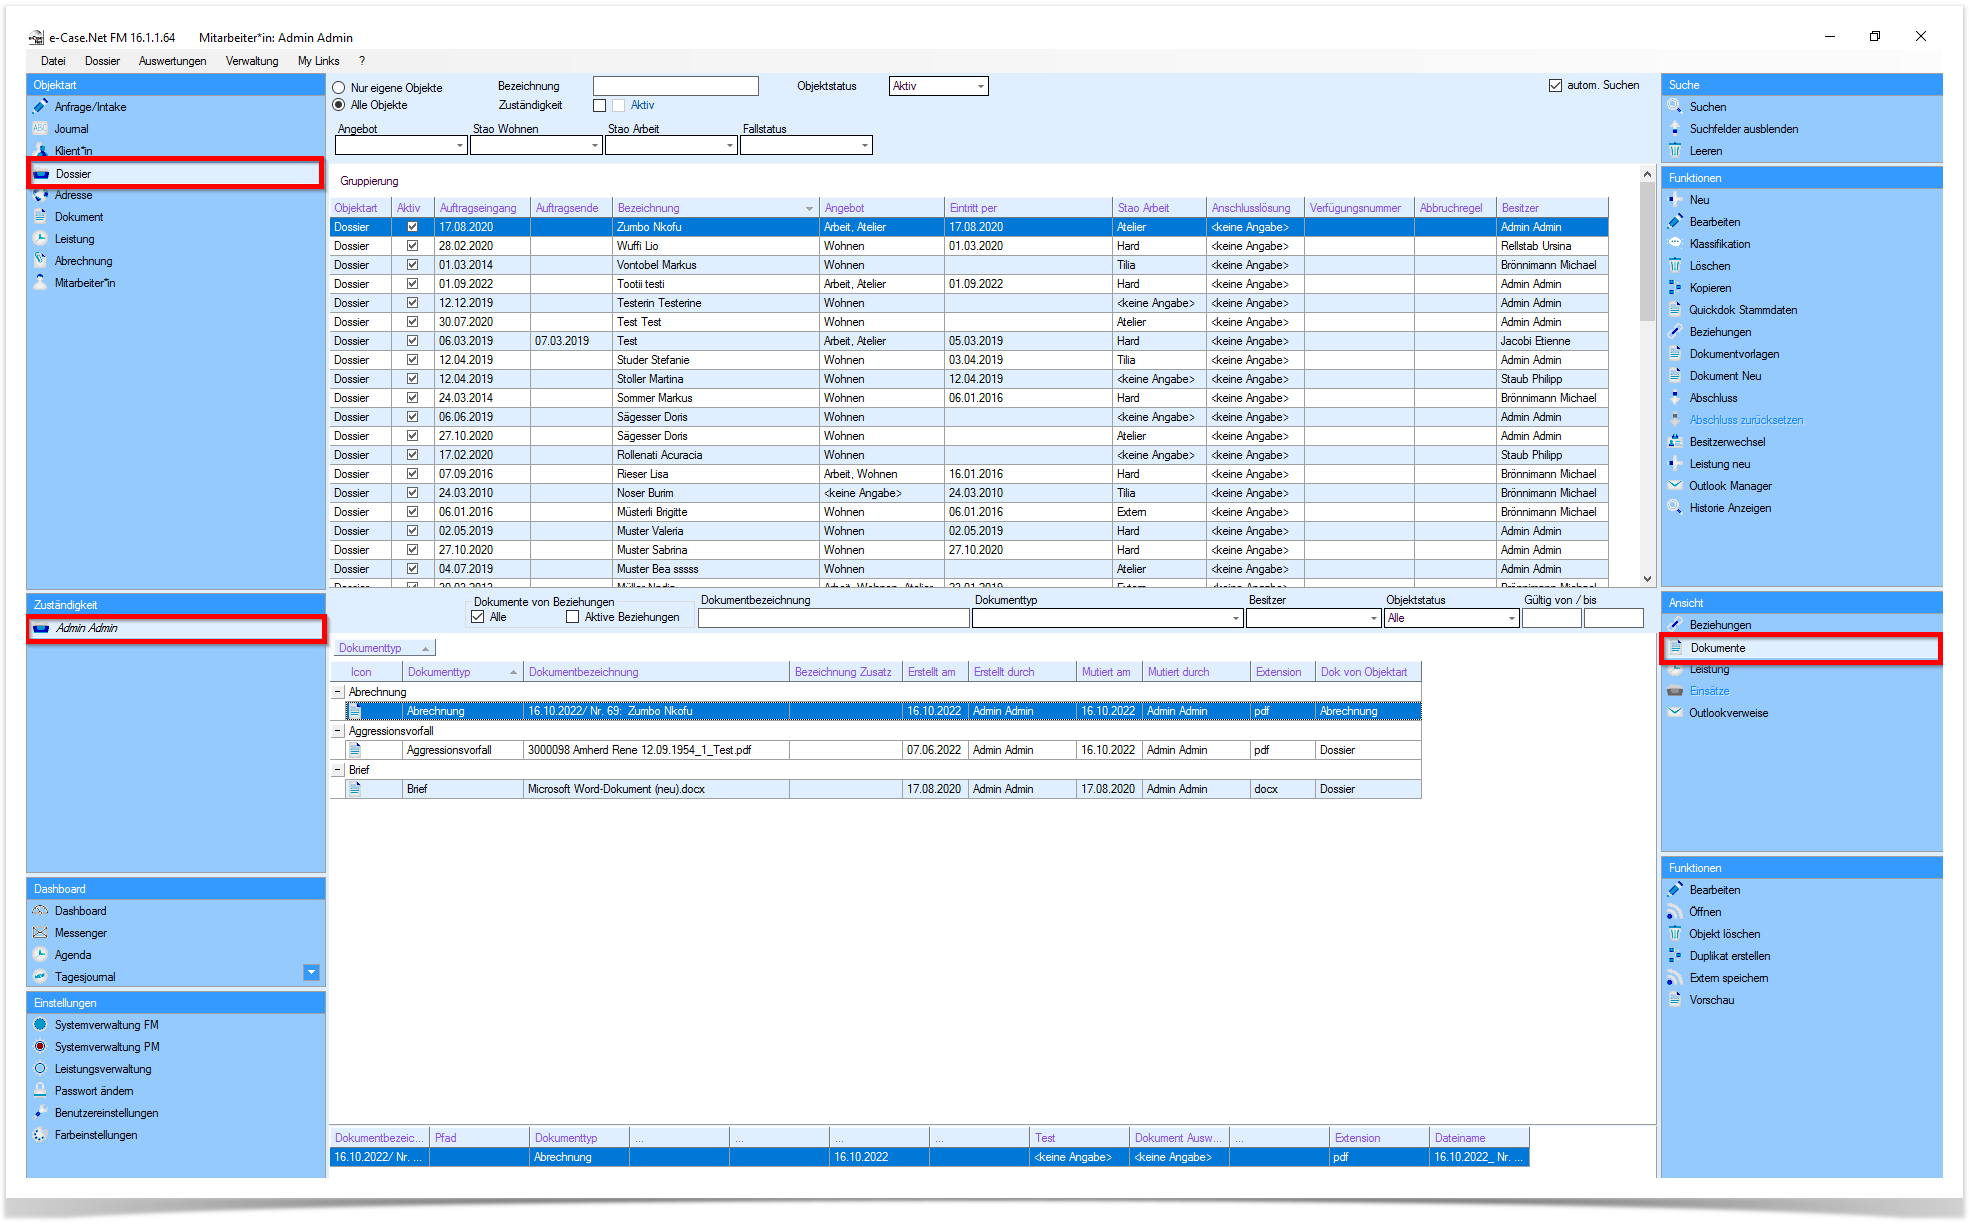Open the Dokument object type
Image resolution: width=1977 pixels, height=1227 pixels.
79,217
